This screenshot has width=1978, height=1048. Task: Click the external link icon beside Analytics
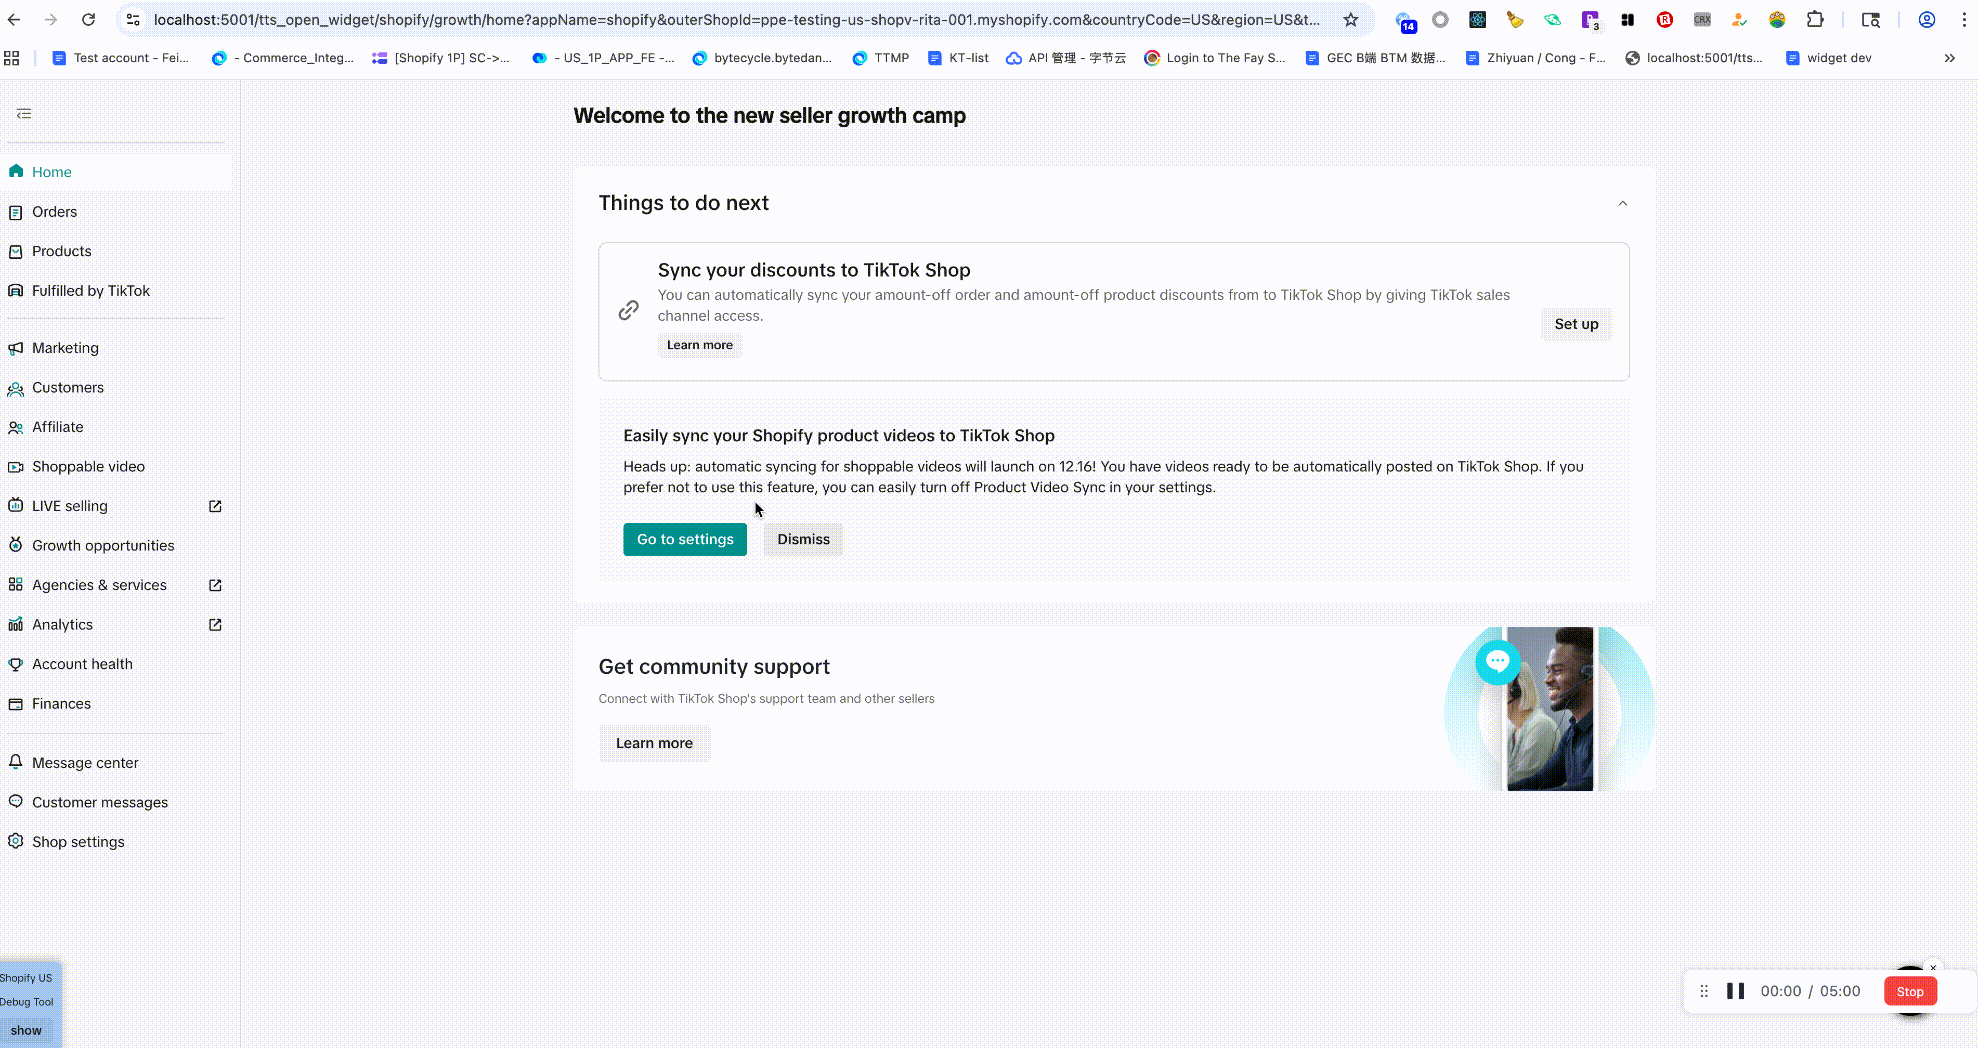[215, 625]
